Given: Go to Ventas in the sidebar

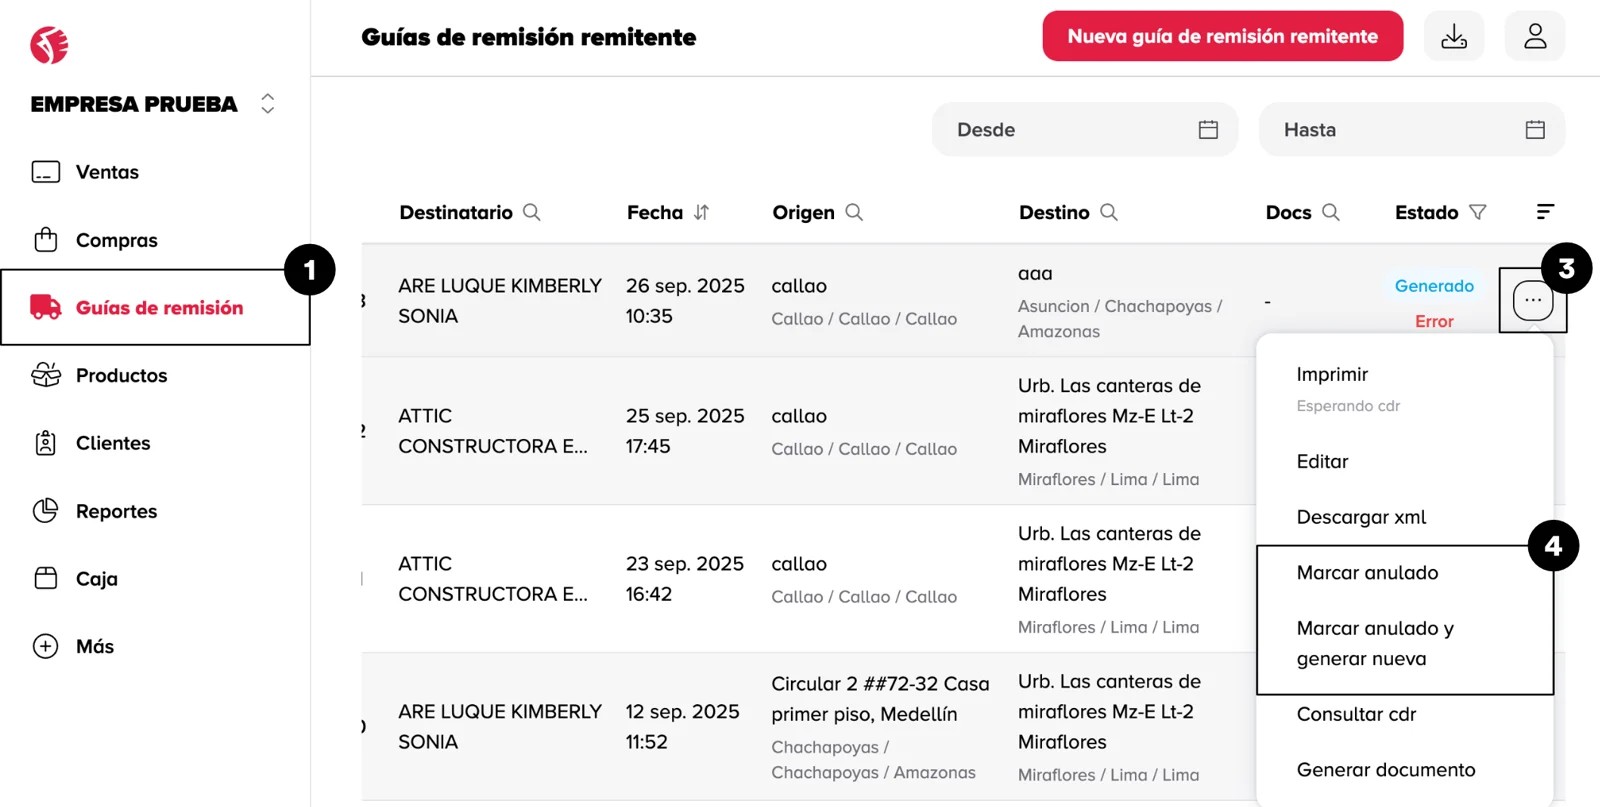Looking at the screenshot, I should point(106,172).
